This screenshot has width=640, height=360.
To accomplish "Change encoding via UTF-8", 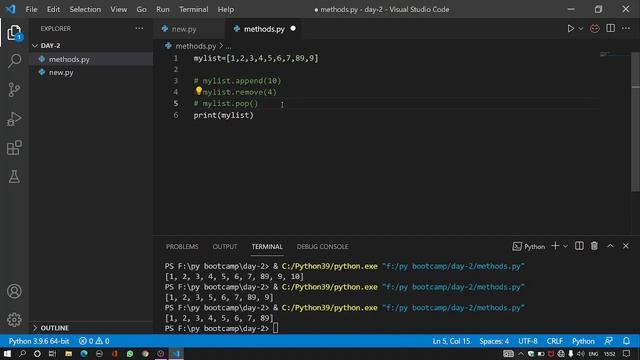I will (x=528, y=341).
